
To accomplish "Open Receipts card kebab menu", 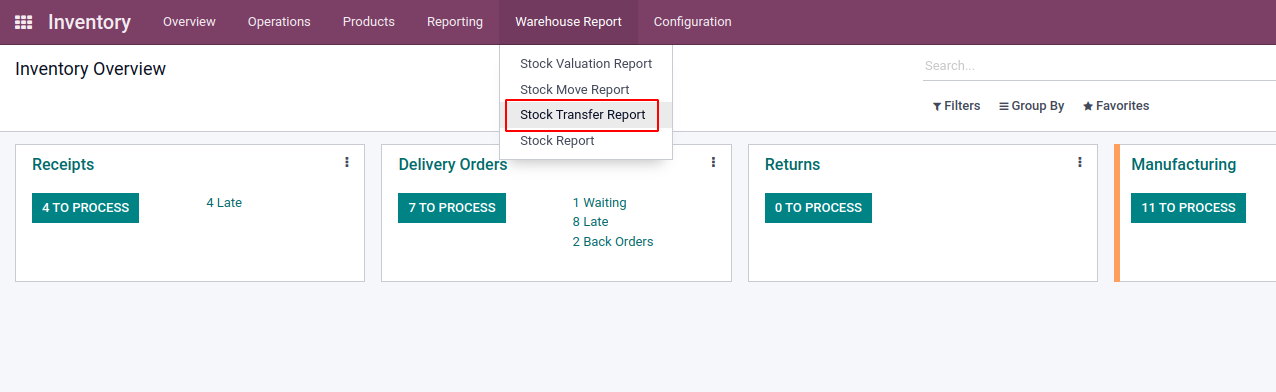I will [x=347, y=162].
